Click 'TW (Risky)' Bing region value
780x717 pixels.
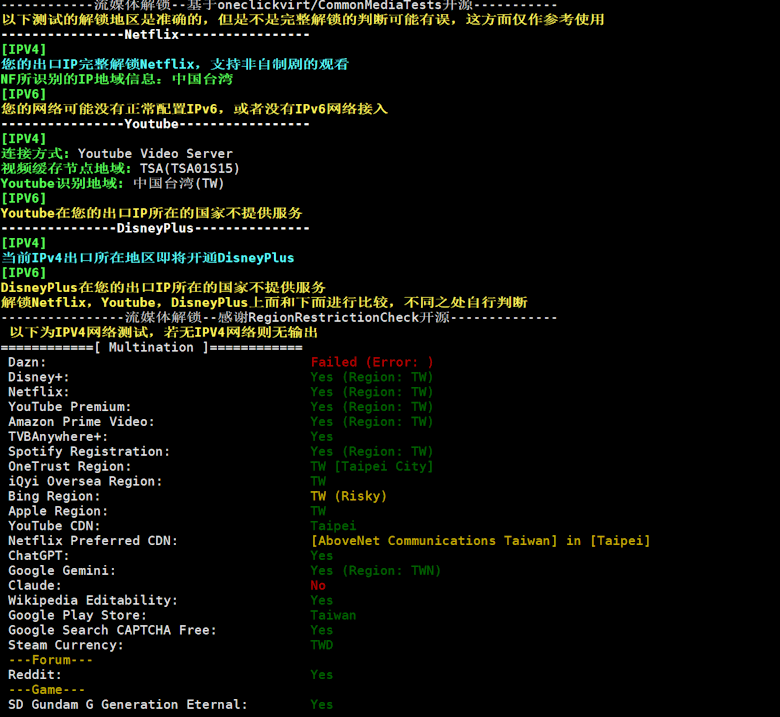349,497
